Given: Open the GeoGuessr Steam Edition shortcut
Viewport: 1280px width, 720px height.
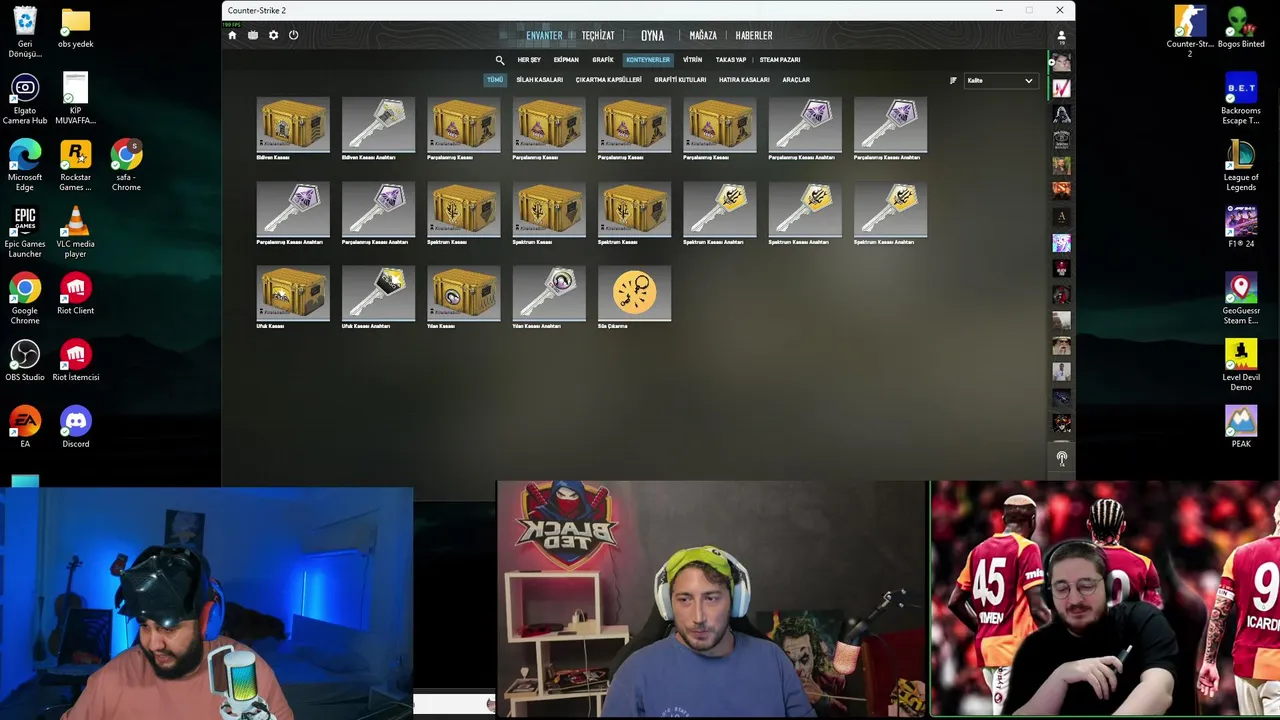Looking at the screenshot, I should pyautogui.click(x=1241, y=300).
